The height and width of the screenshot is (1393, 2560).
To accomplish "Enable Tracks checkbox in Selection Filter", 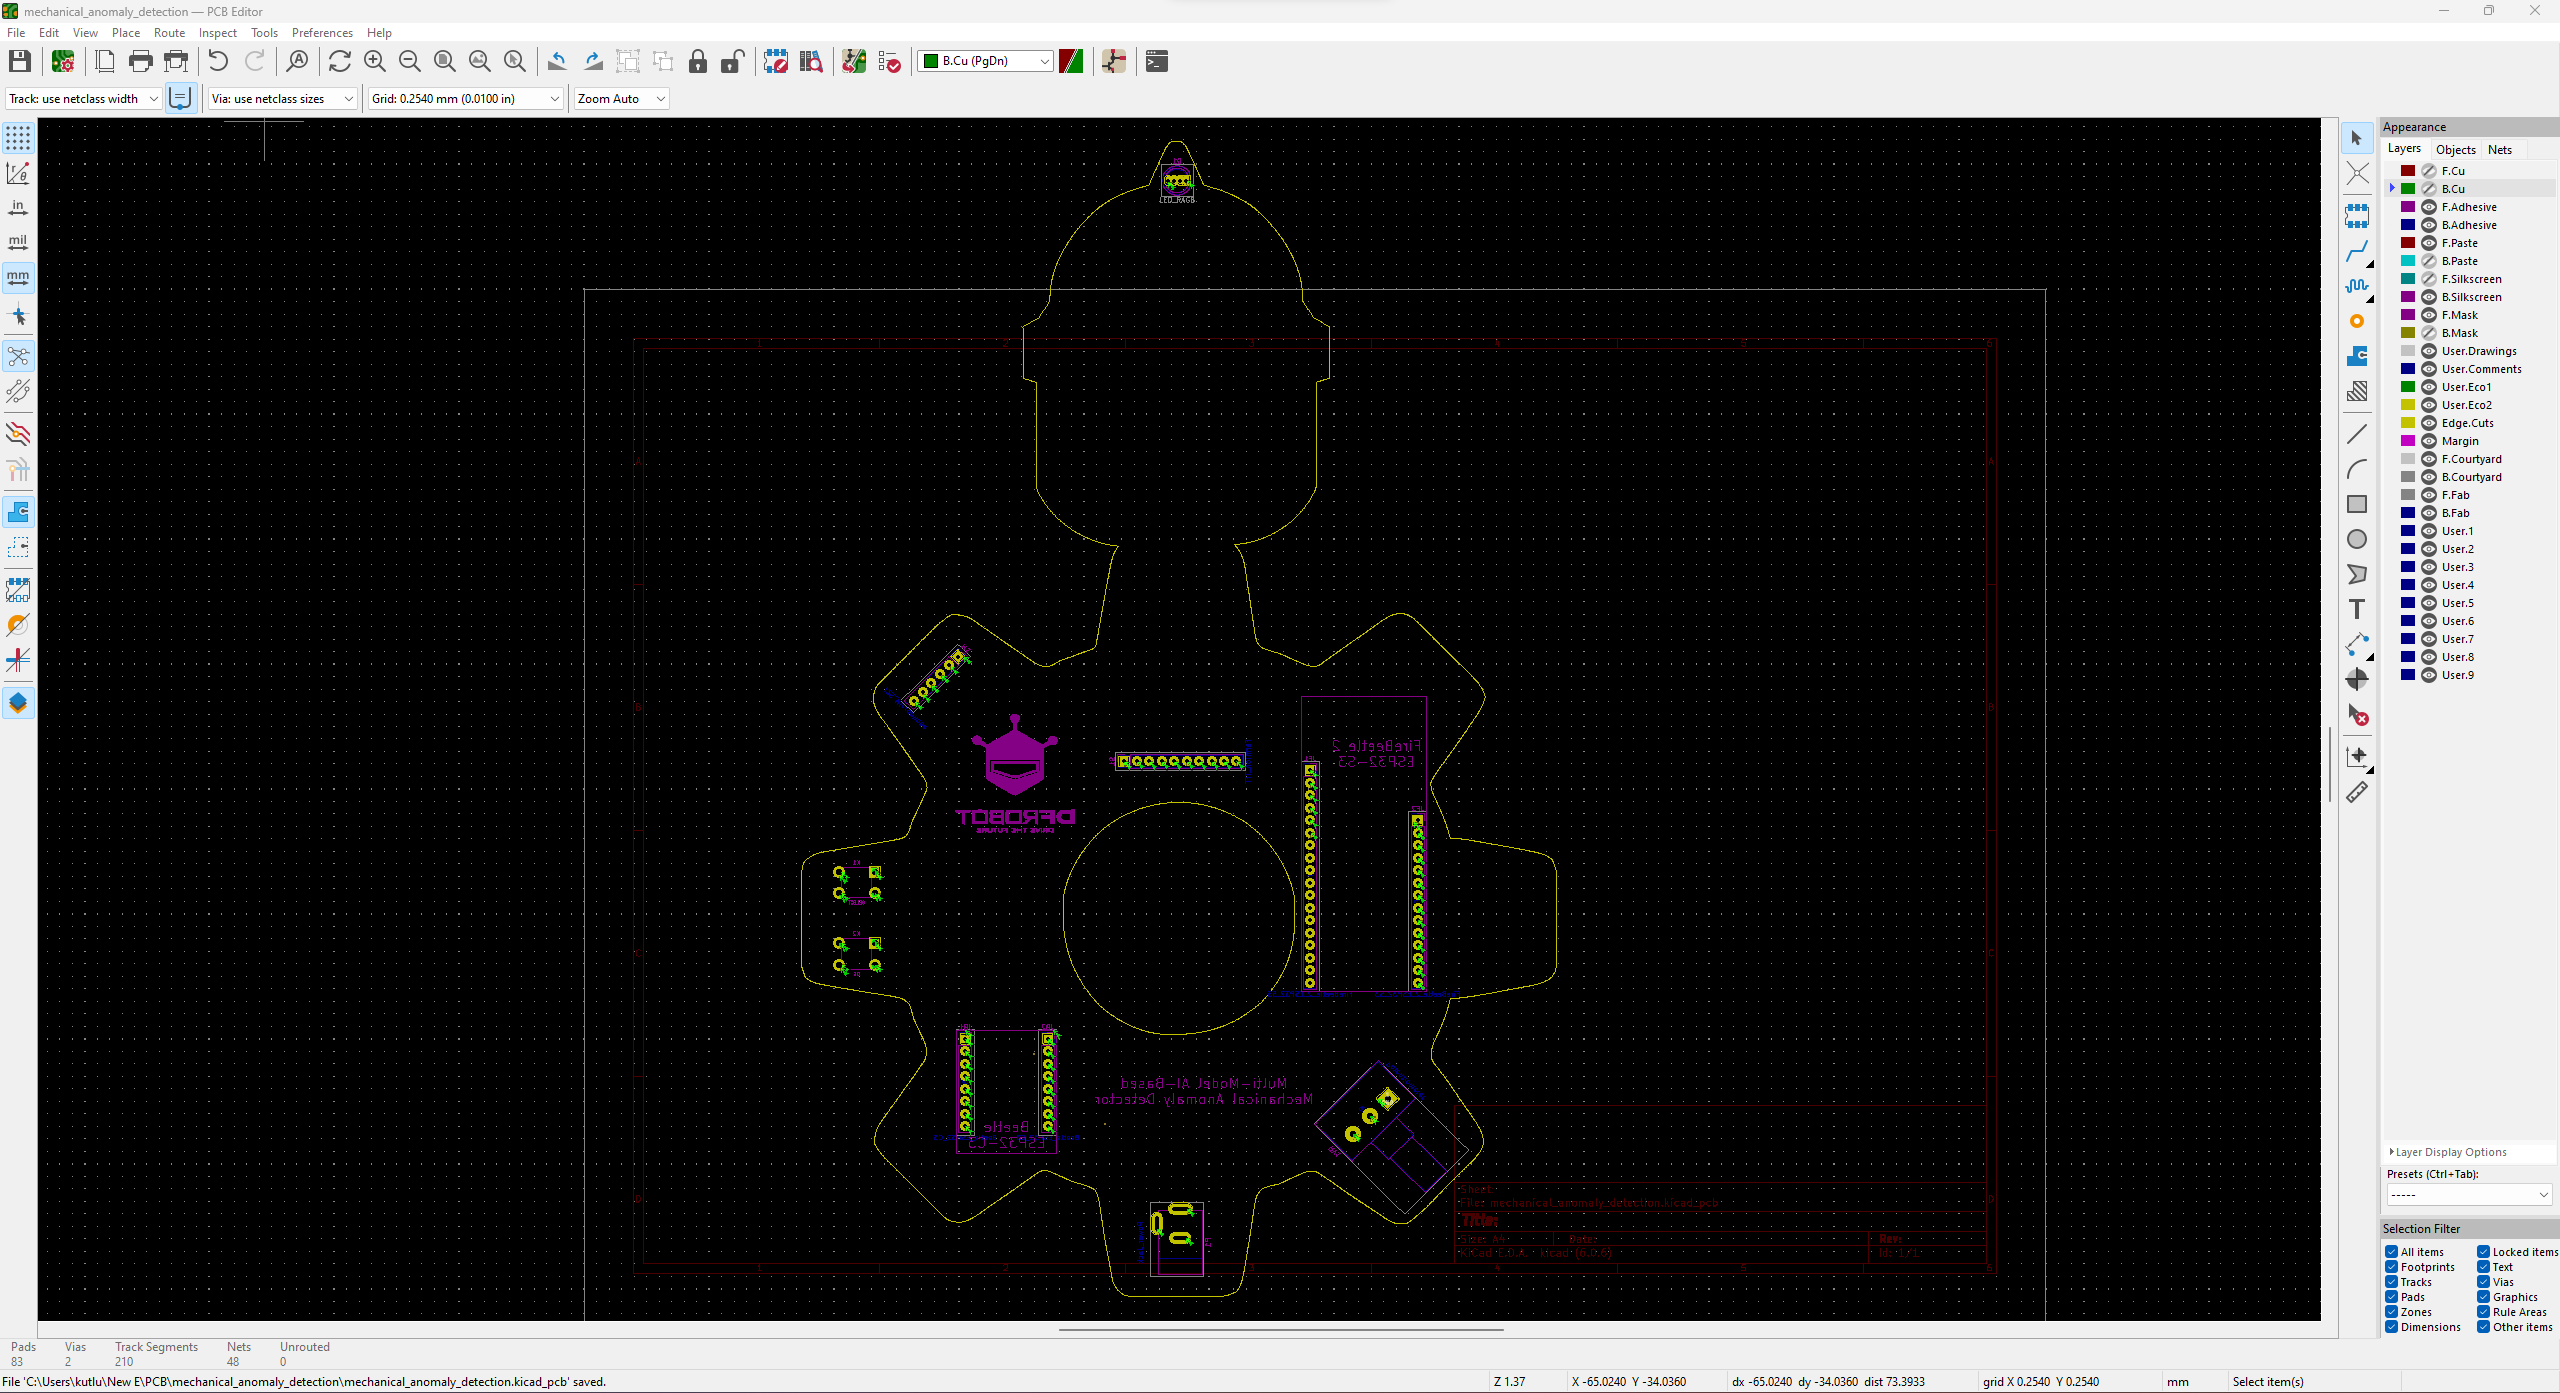I will (2392, 1281).
